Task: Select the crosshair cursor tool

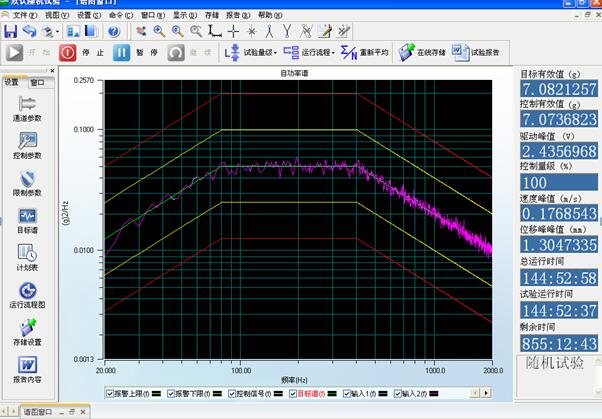Action: pyautogui.click(x=233, y=31)
